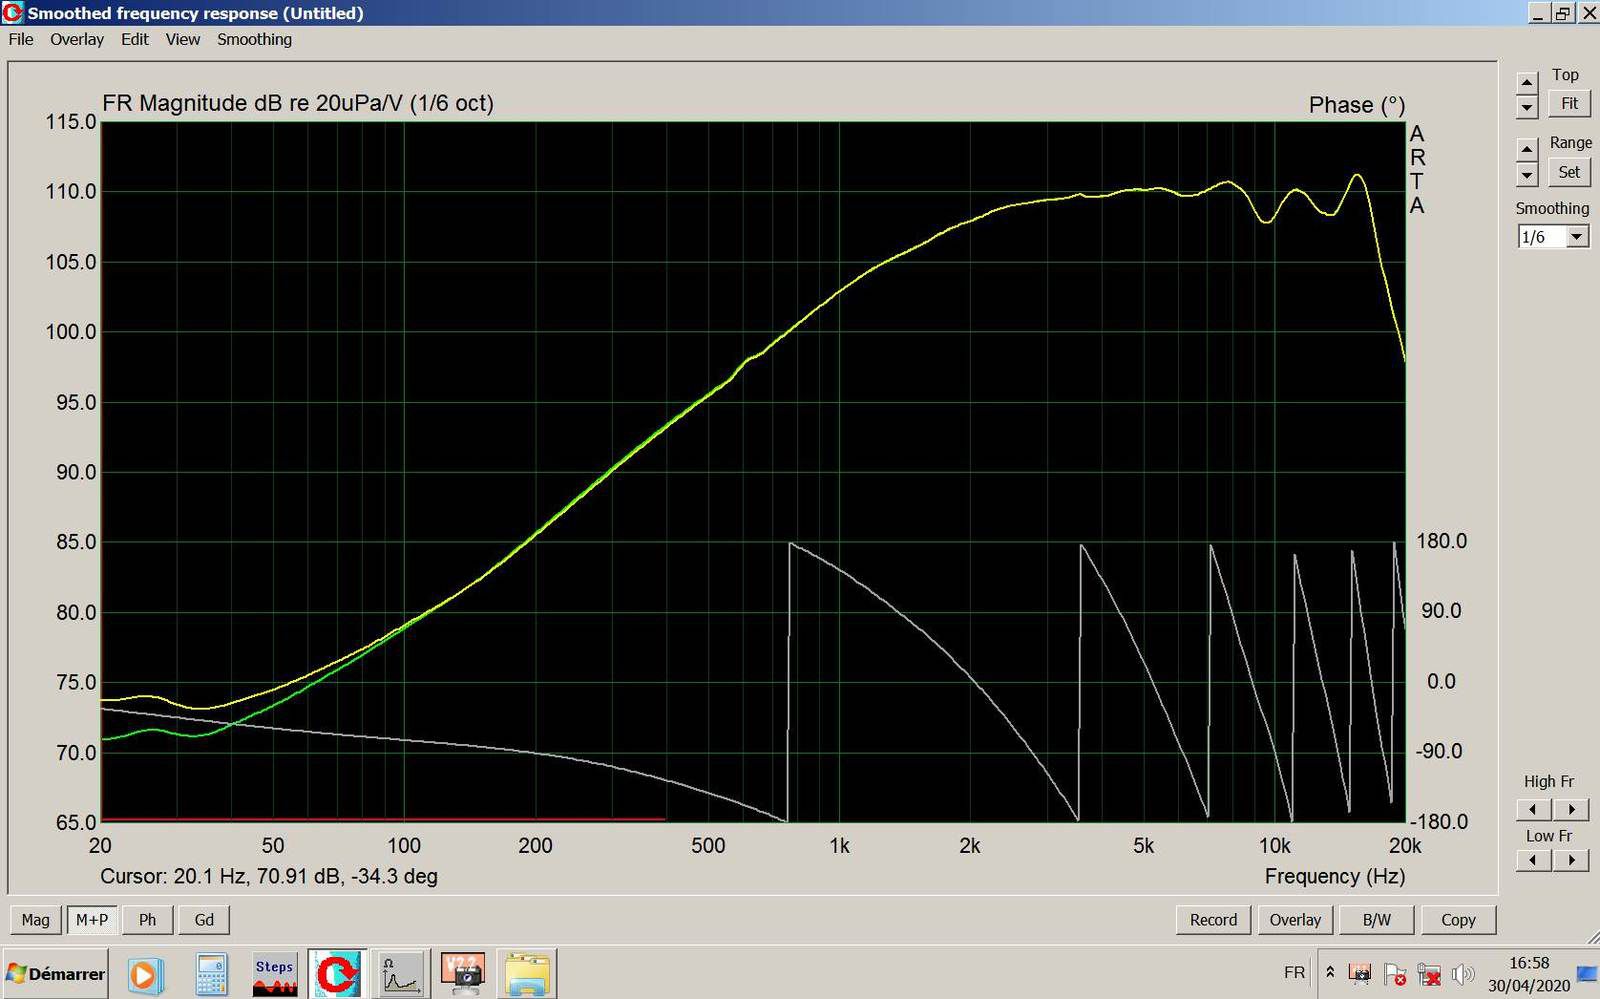
Task: Open the Calculator from taskbar
Action: point(211,974)
